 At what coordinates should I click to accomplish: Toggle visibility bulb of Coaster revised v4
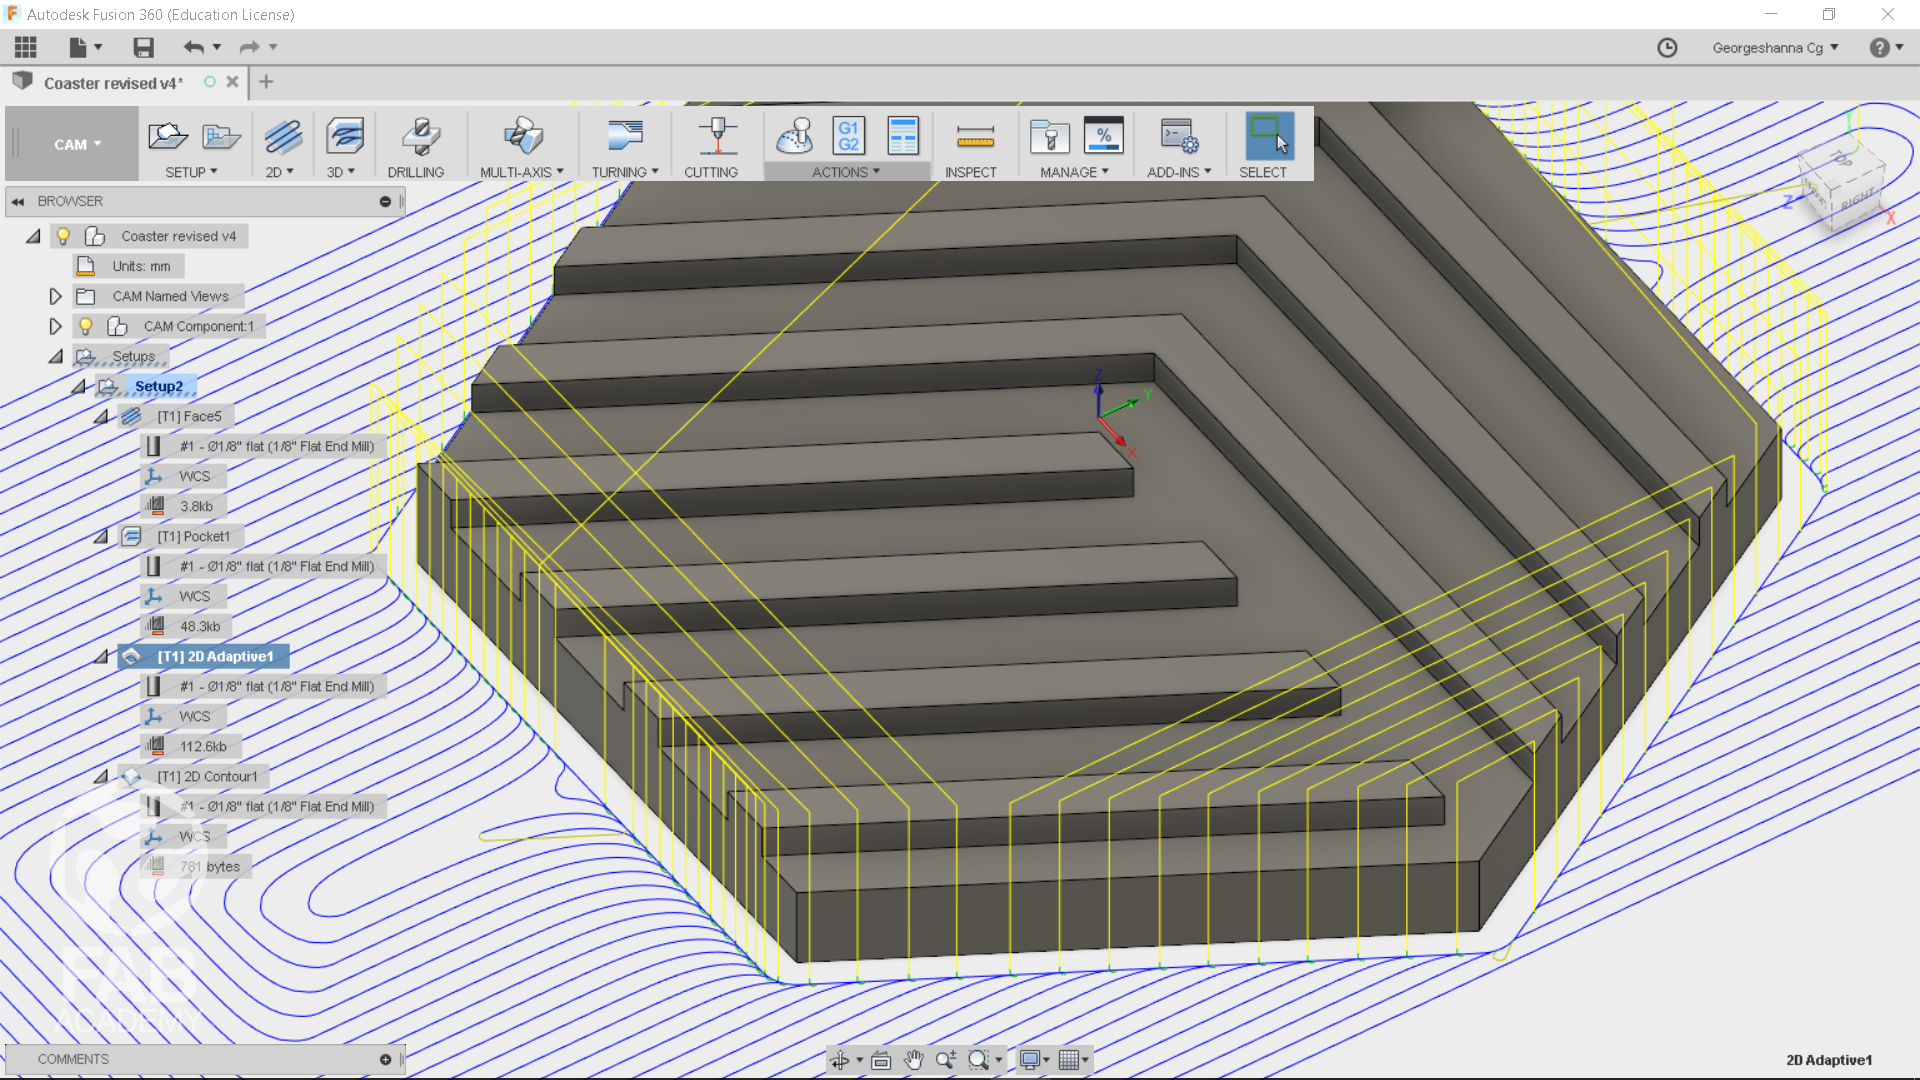point(63,236)
